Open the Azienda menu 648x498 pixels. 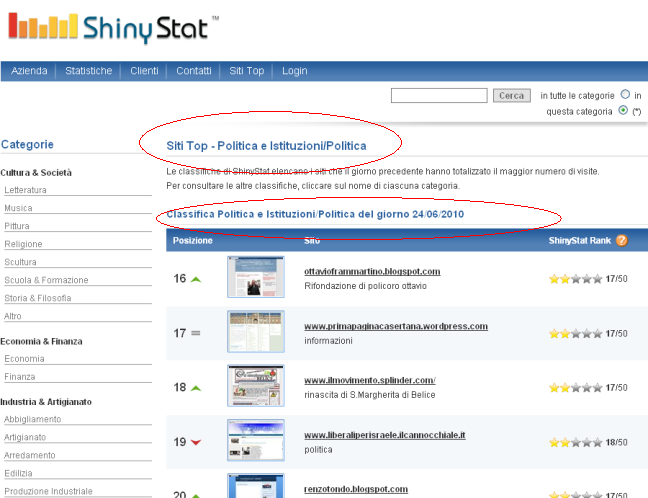pos(29,71)
